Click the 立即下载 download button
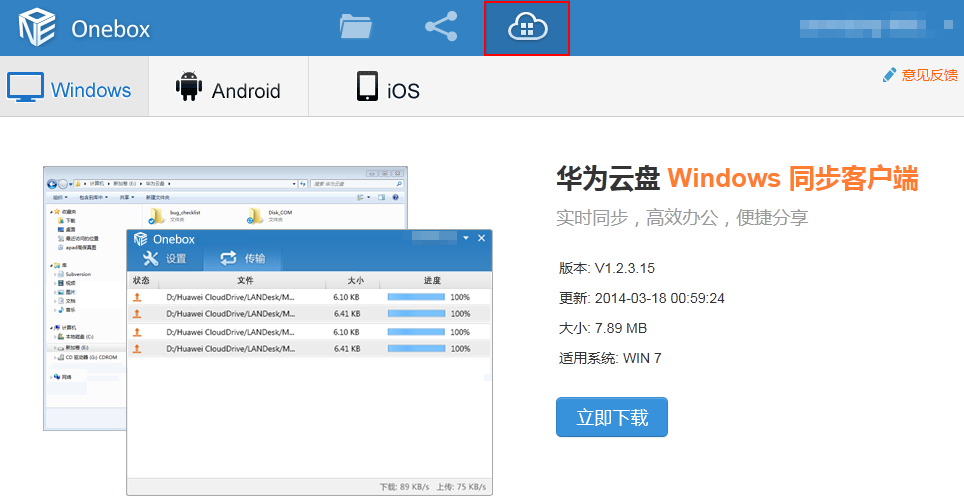 pyautogui.click(x=612, y=417)
